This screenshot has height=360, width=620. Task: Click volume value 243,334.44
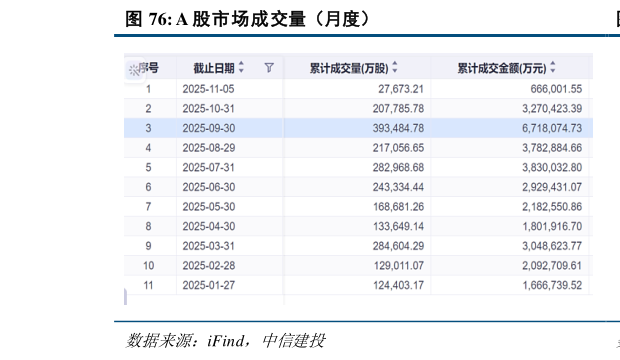(398, 187)
